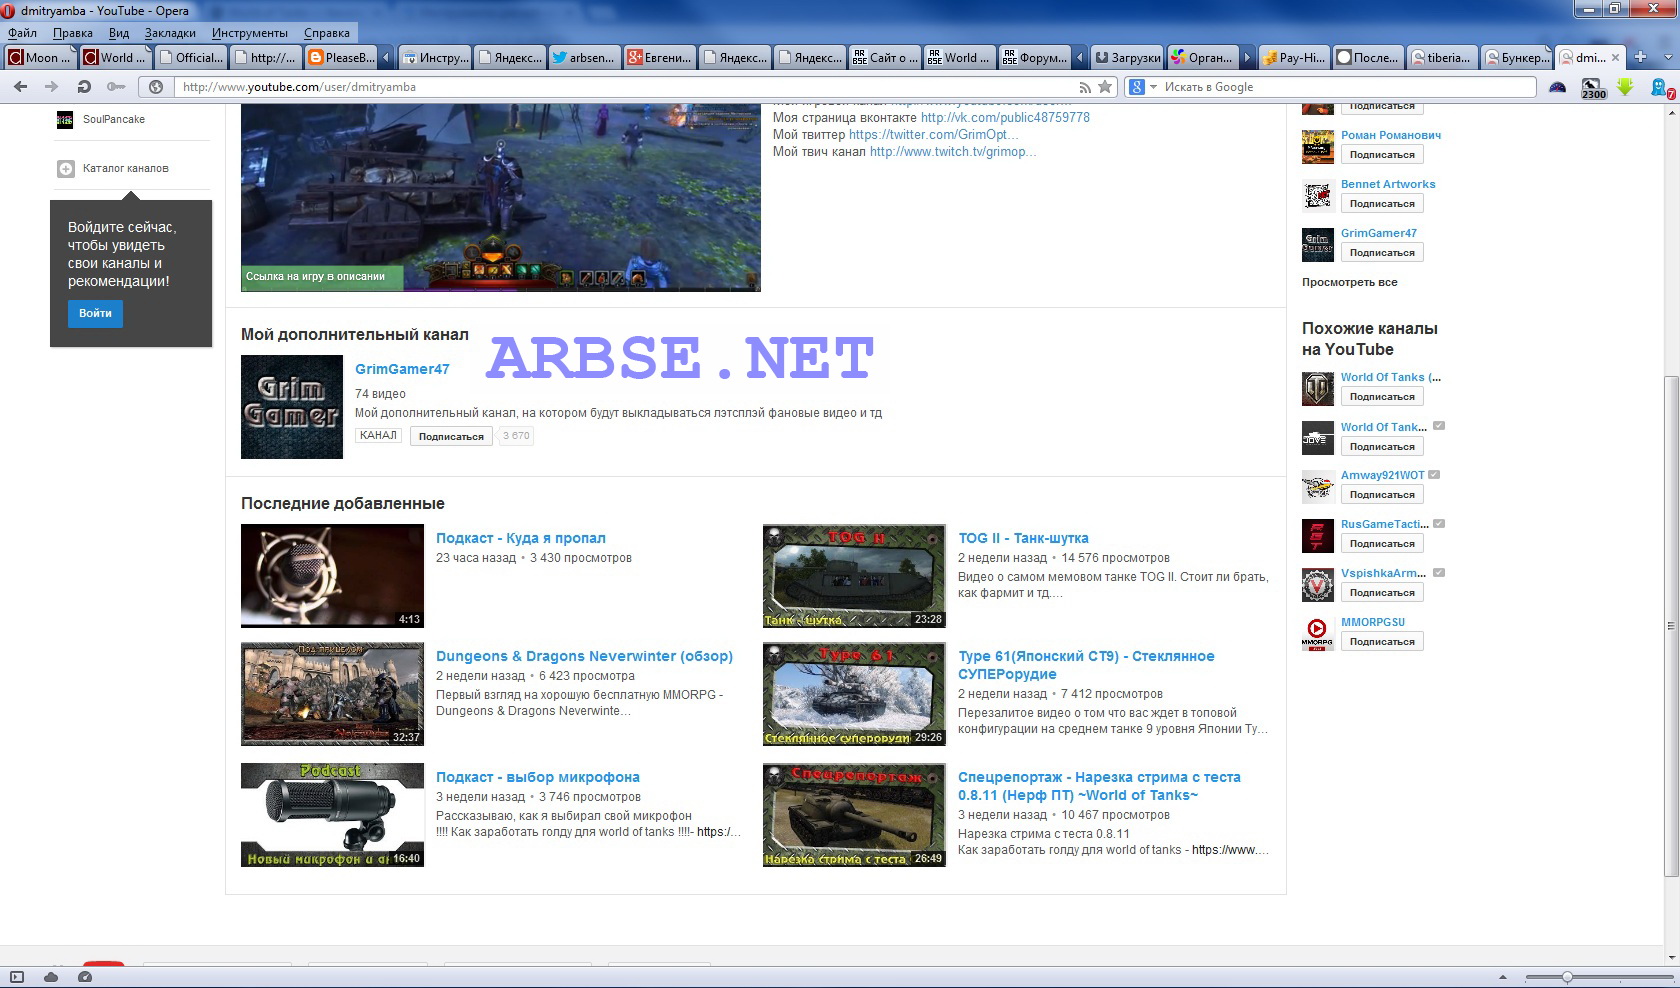Bookmark page with the star icon
This screenshot has height=988, width=1680.
coord(1105,87)
